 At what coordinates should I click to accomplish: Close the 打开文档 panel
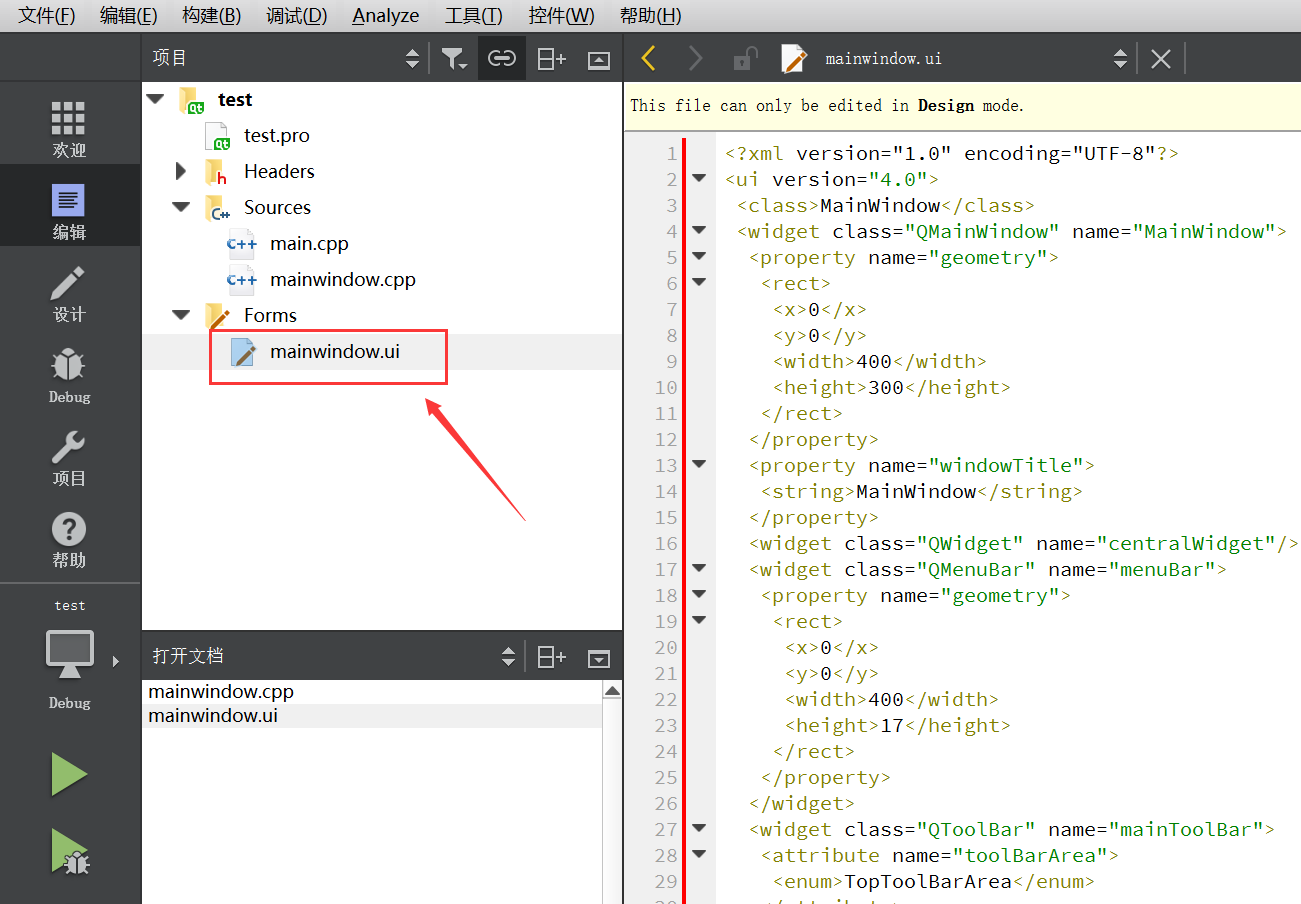coord(599,658)
